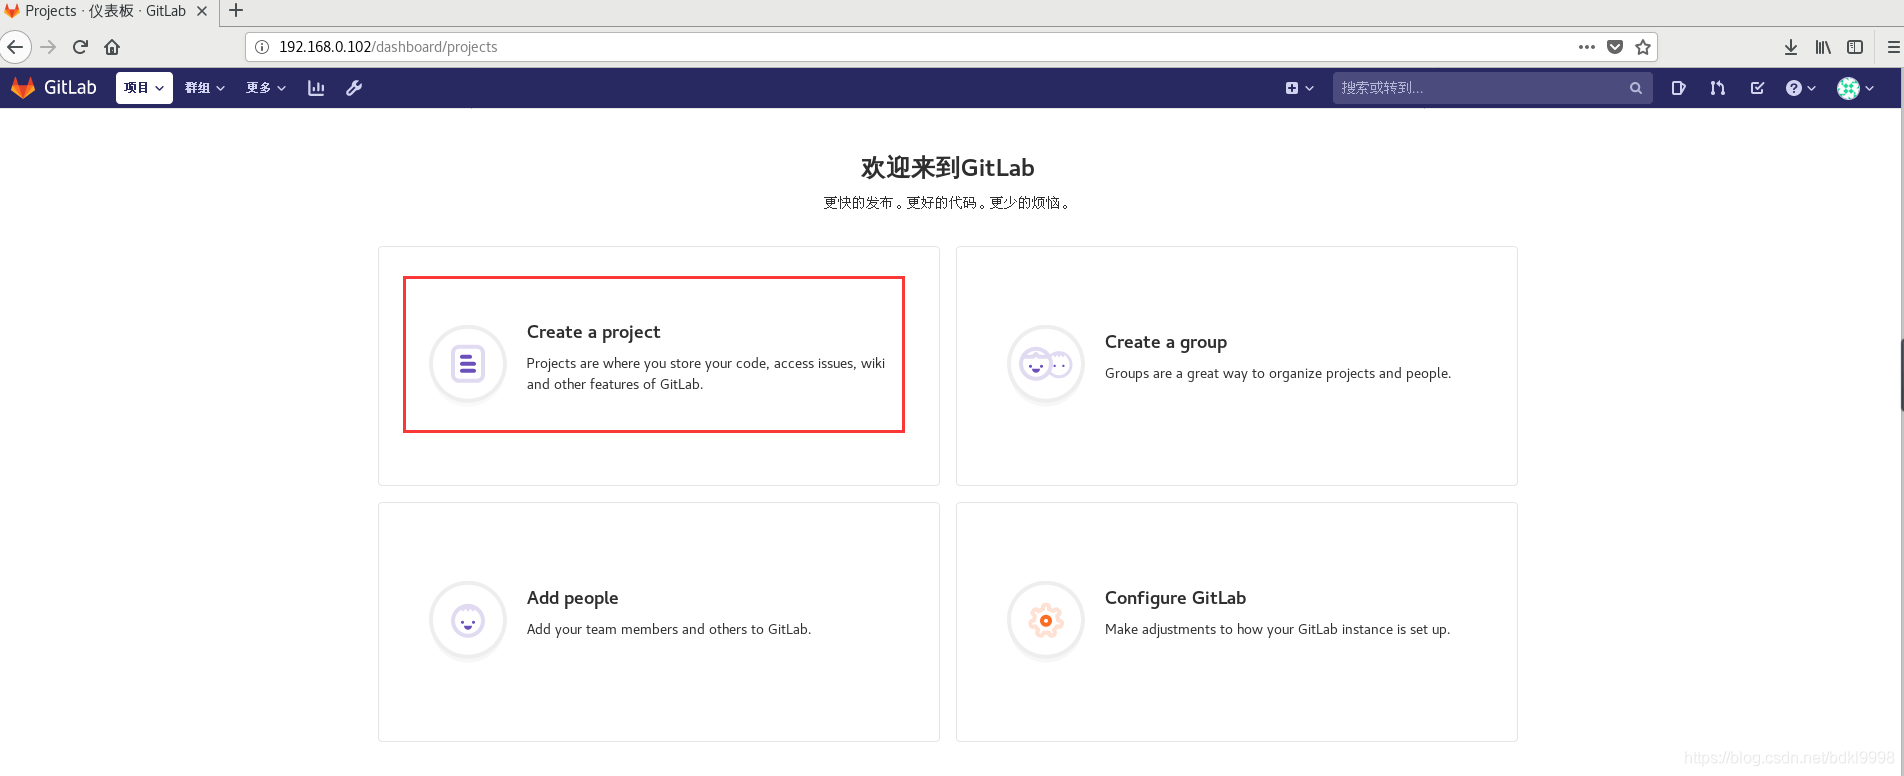1904x776 pixels.
Task: Click the Pocket save icon
Action: pyautogui.click(x=1615, y=47)
